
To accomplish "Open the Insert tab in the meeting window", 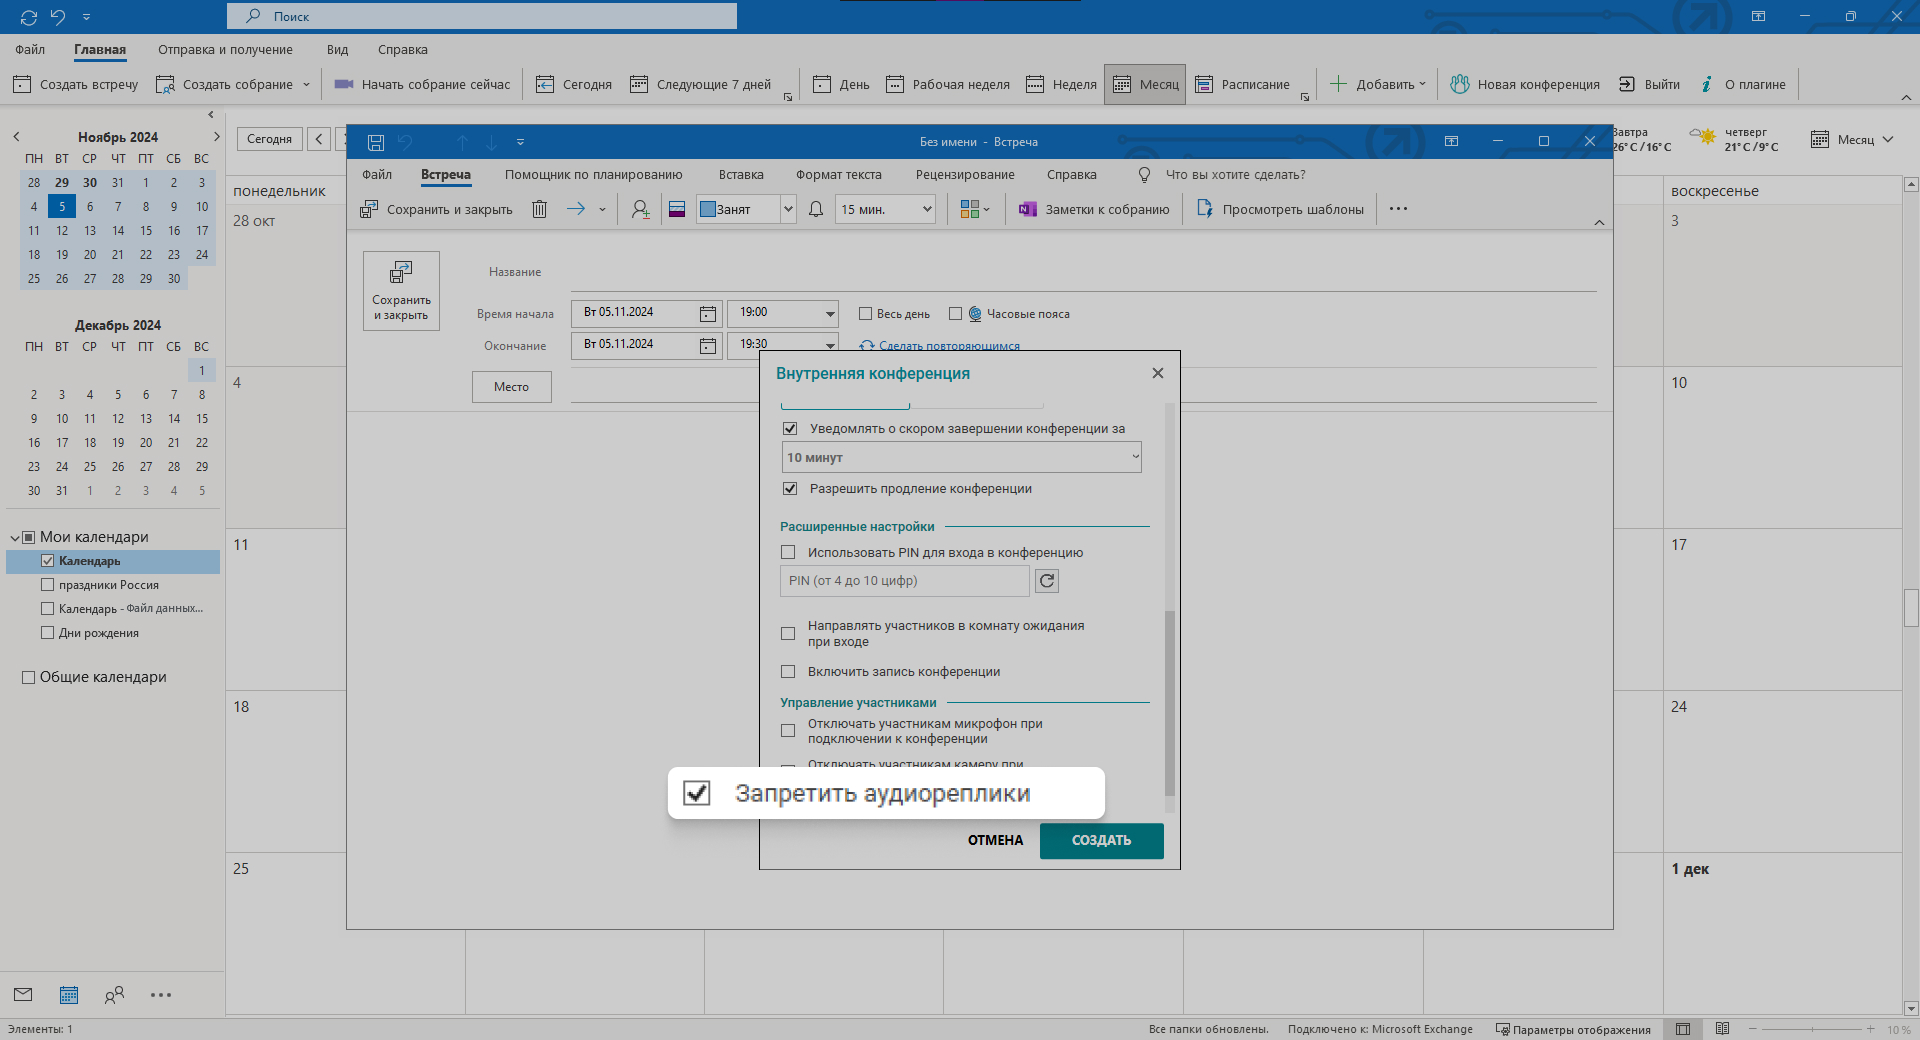I will [x=741, y=175].
